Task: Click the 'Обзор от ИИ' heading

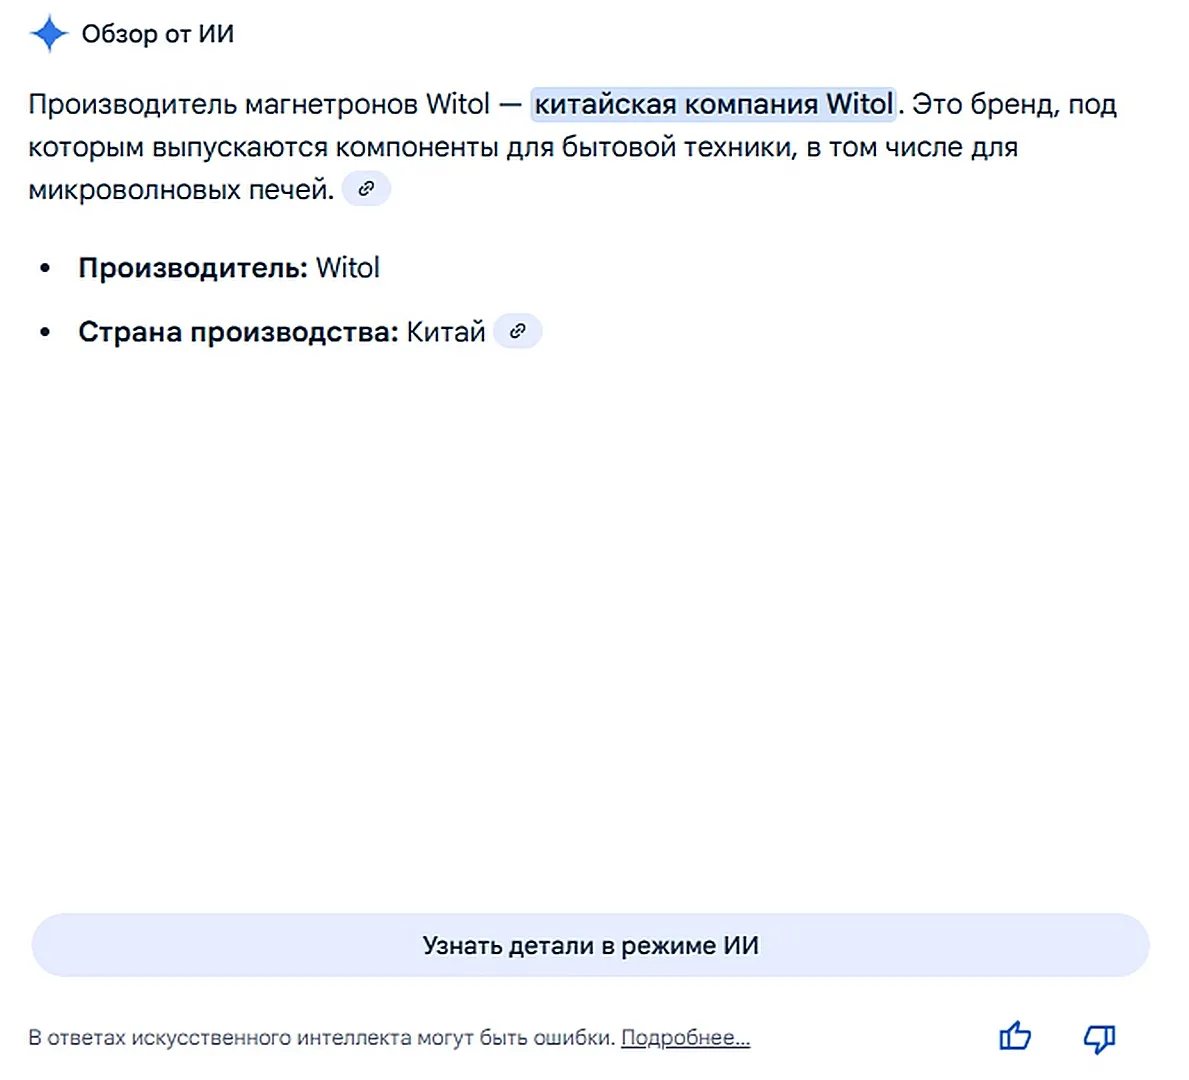Action: [x=157, y=34]
